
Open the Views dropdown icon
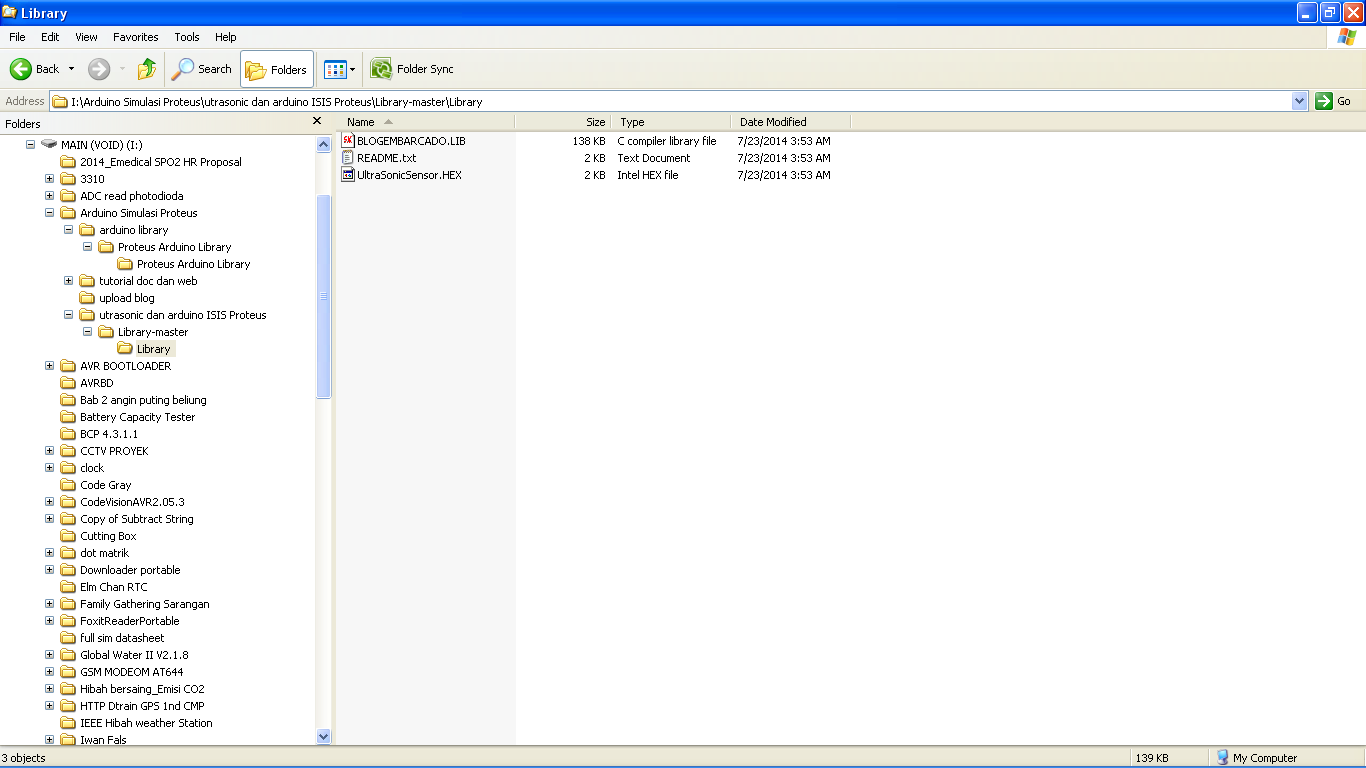[340, 69]
